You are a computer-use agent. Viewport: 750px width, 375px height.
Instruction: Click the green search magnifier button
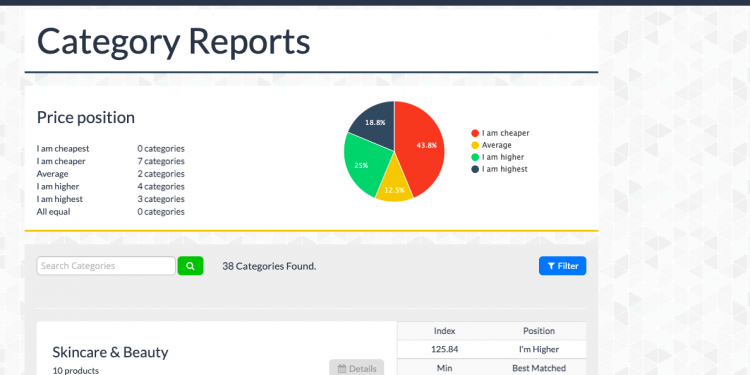point(190,266)
